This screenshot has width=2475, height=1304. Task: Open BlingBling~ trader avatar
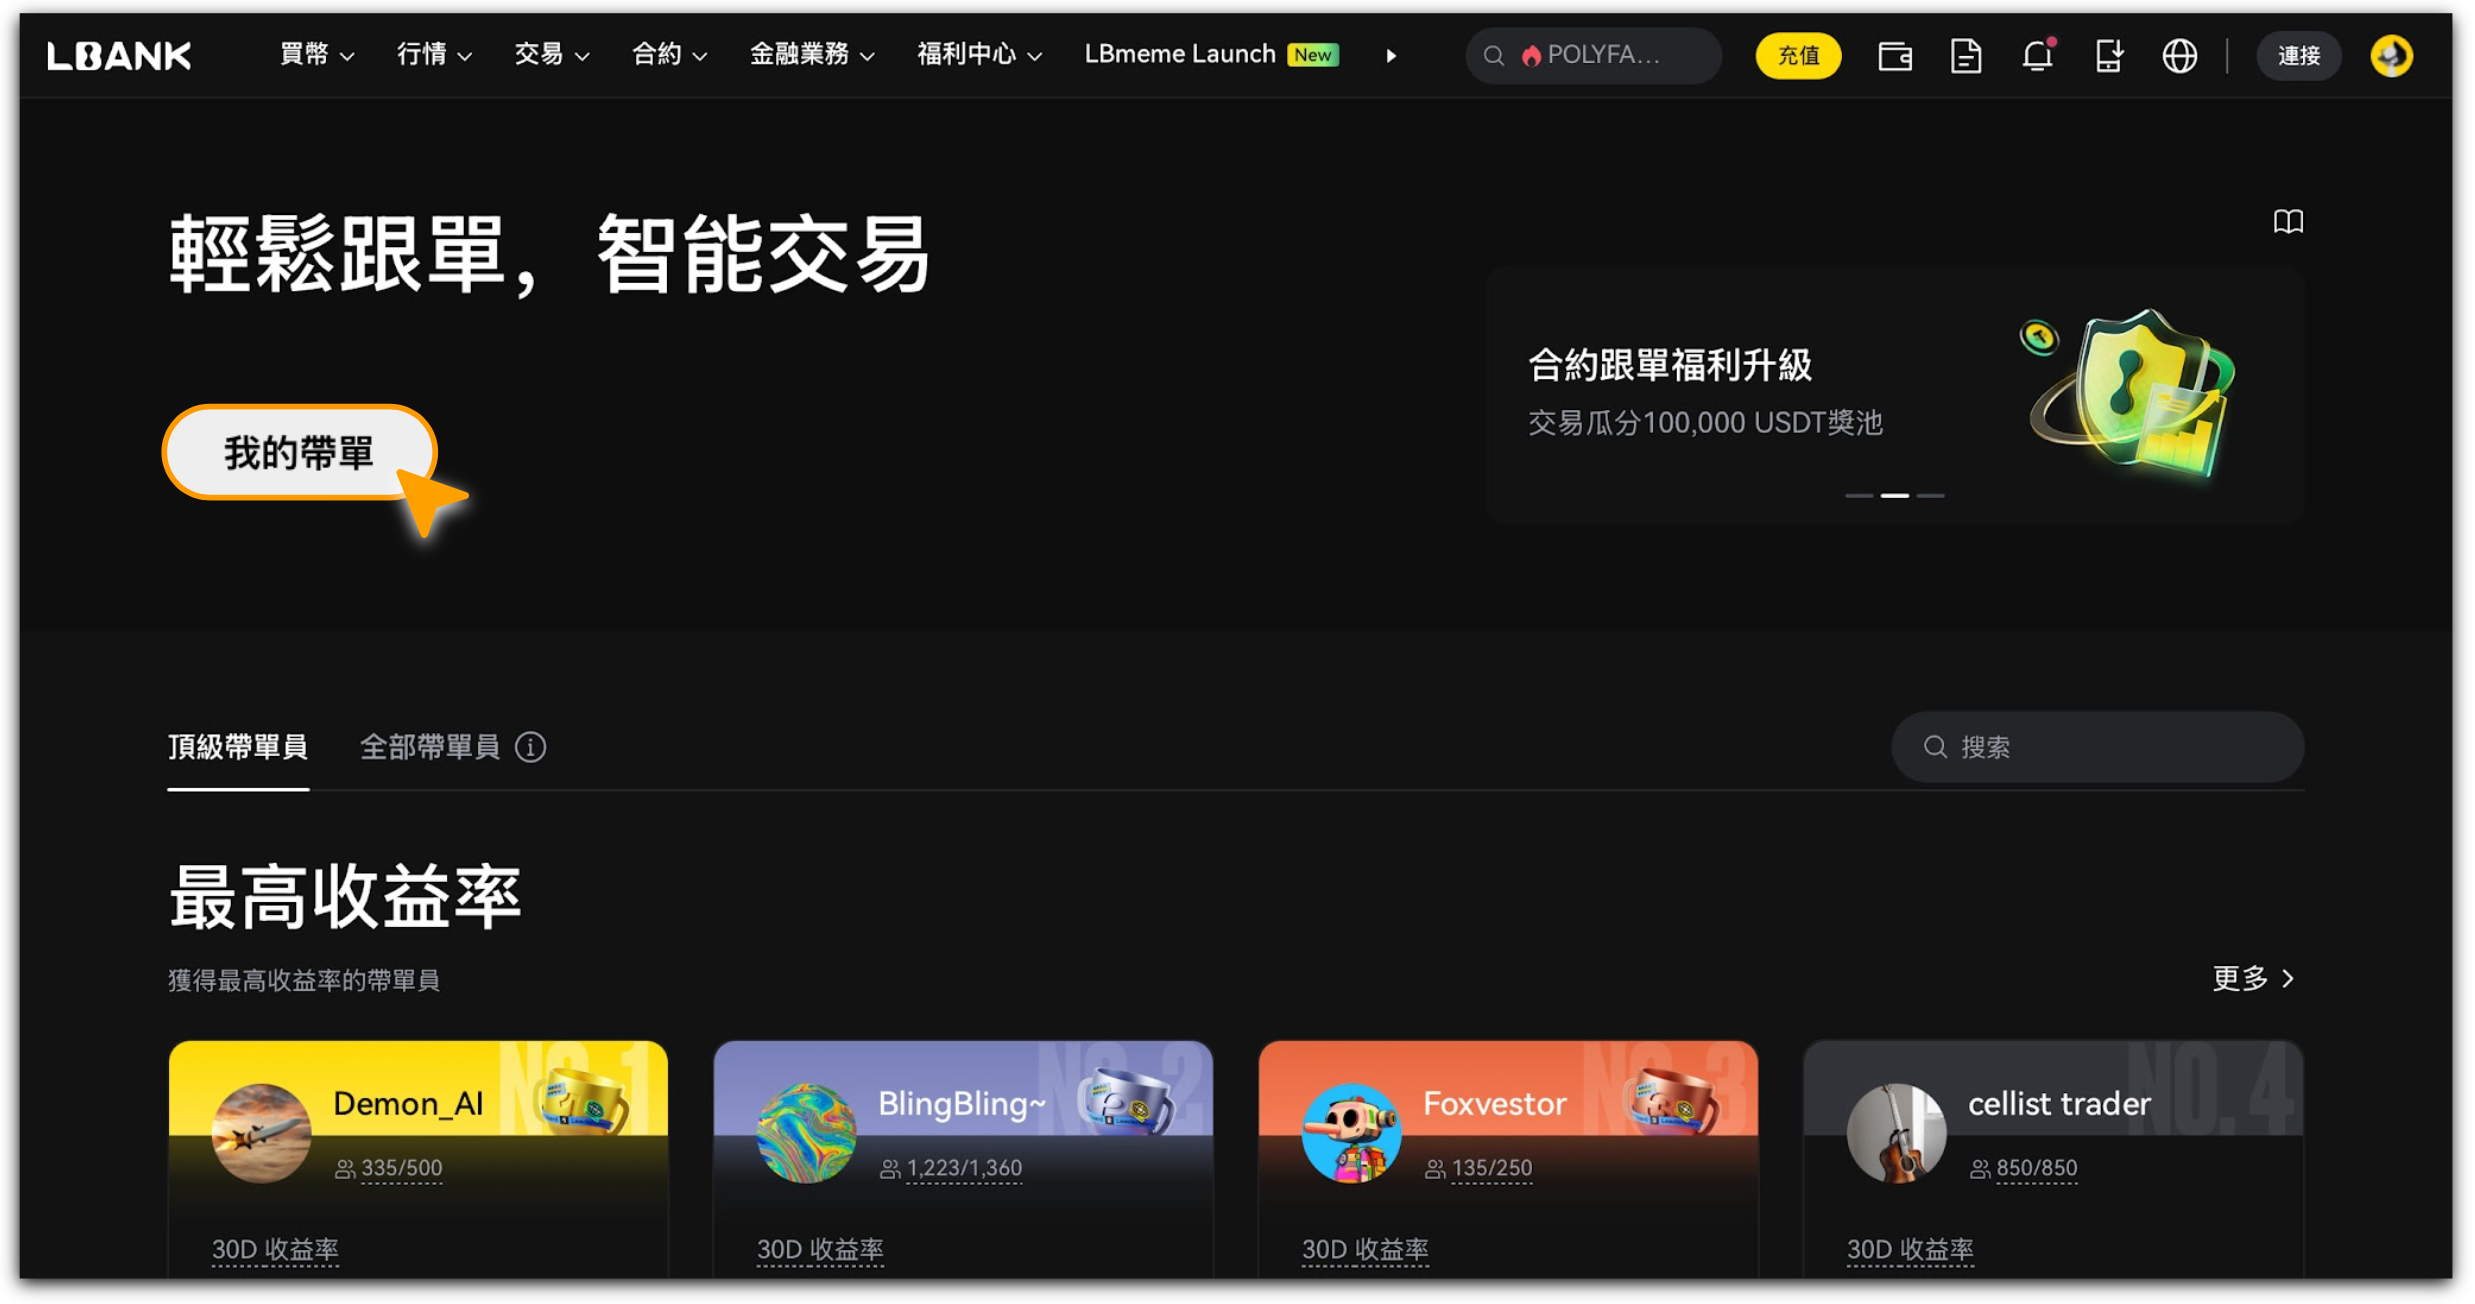[x=806, y=1133]
